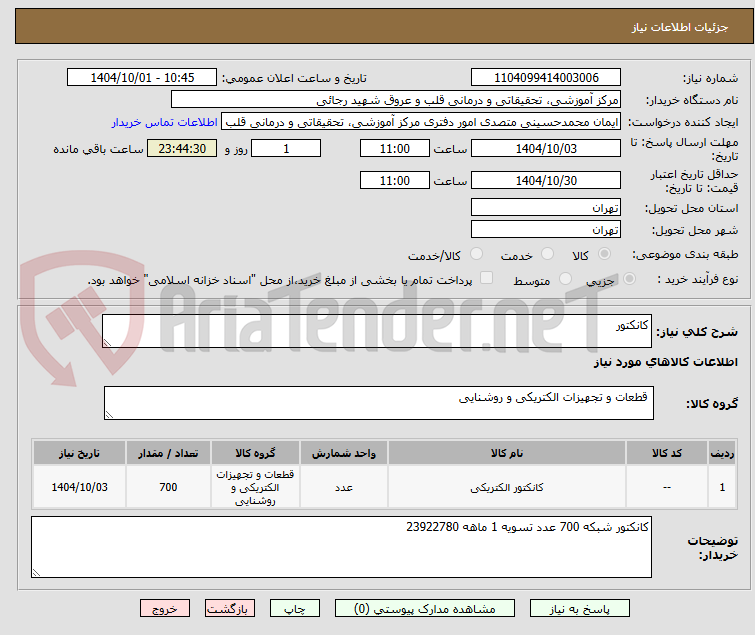Click the table group cell قطعات و تجهیزات الکتریکی
Screen dimensions: 755x635
[255, 487]
